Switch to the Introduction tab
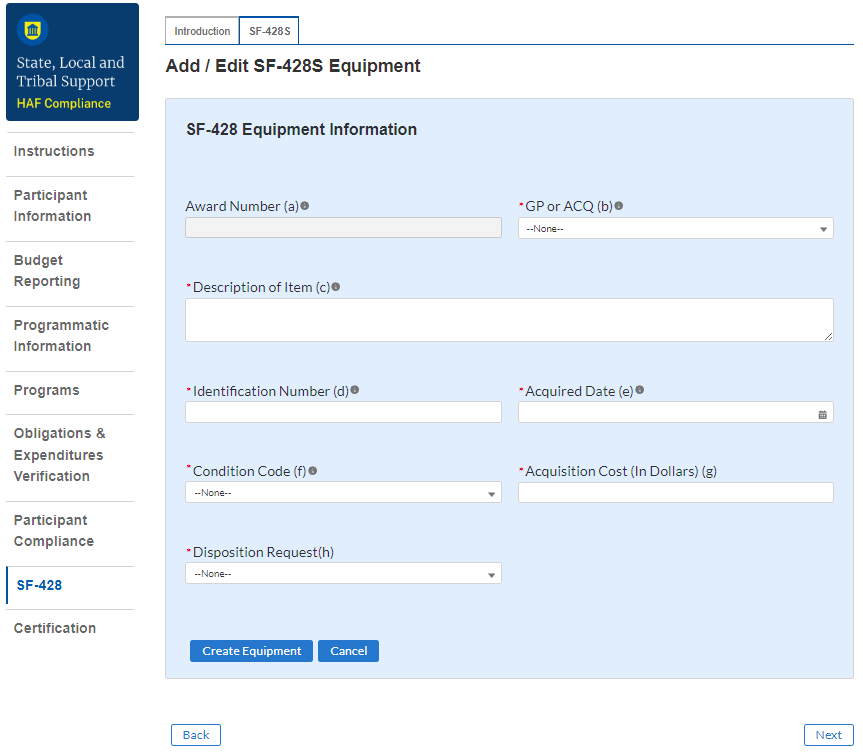 point(202,31)
